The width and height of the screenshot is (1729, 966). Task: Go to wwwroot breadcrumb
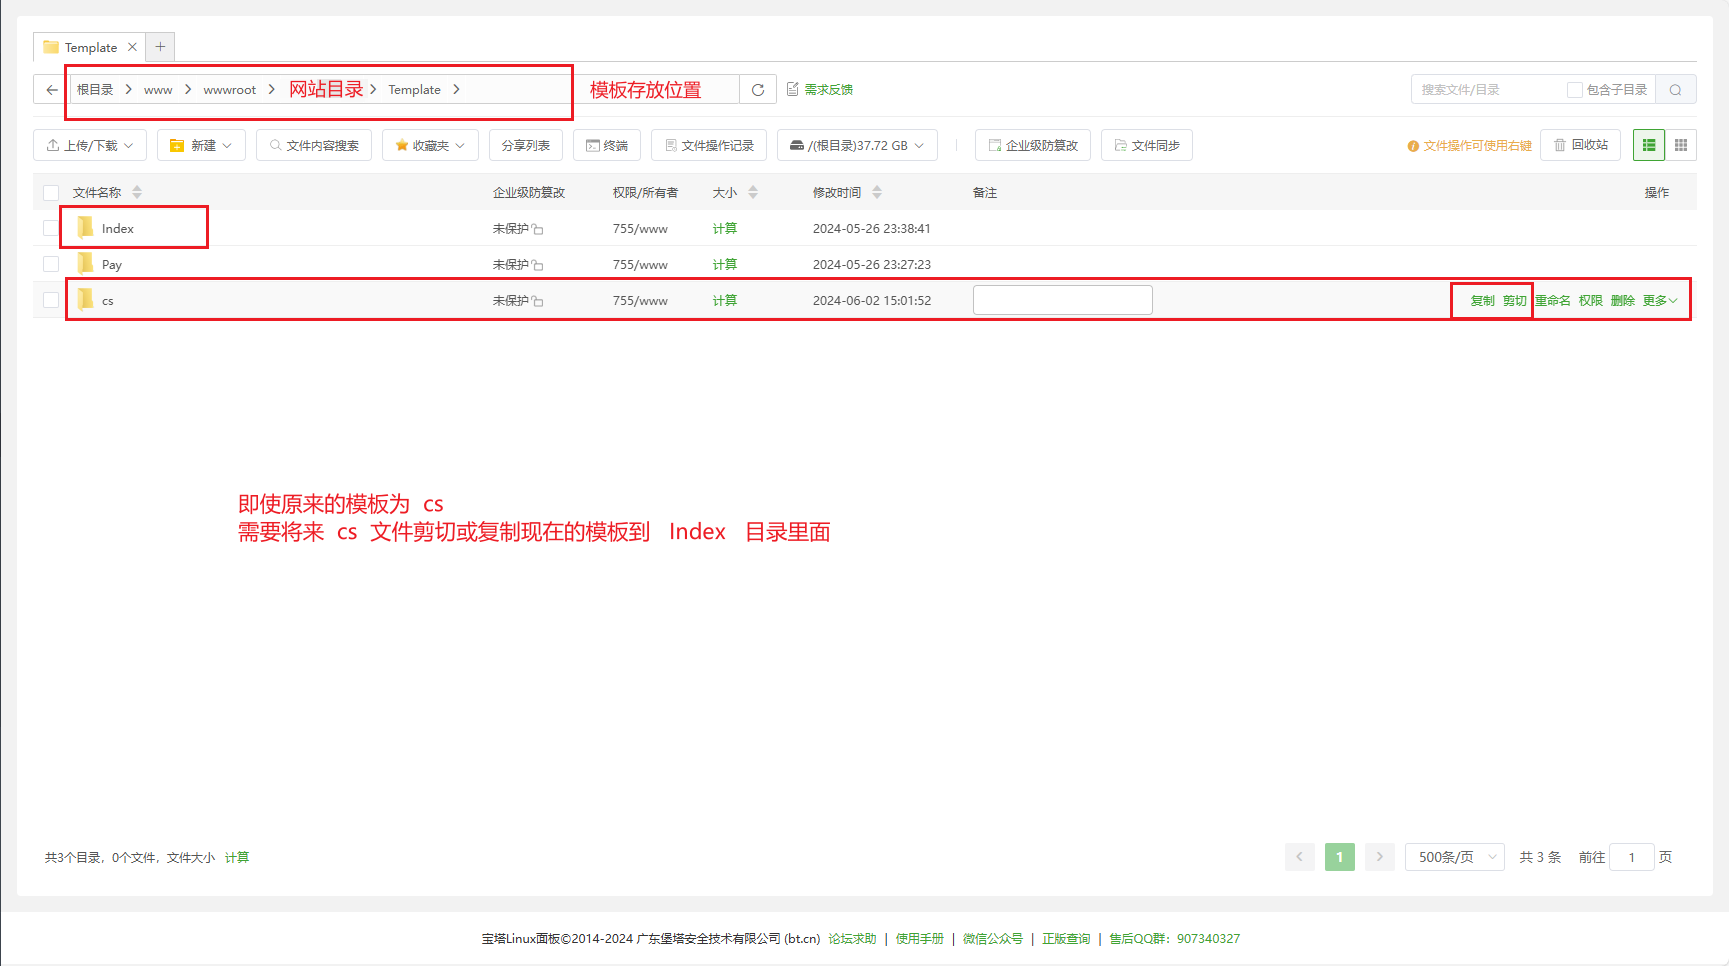click(230, 90)
